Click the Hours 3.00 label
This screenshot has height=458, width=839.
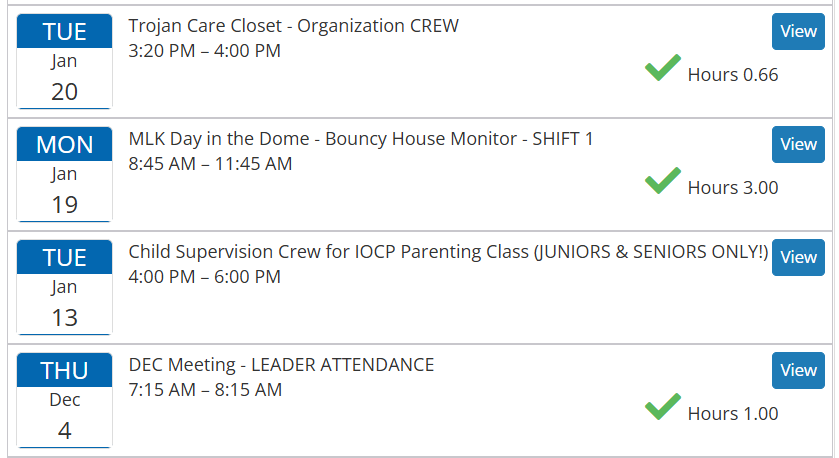click(732, 188)
